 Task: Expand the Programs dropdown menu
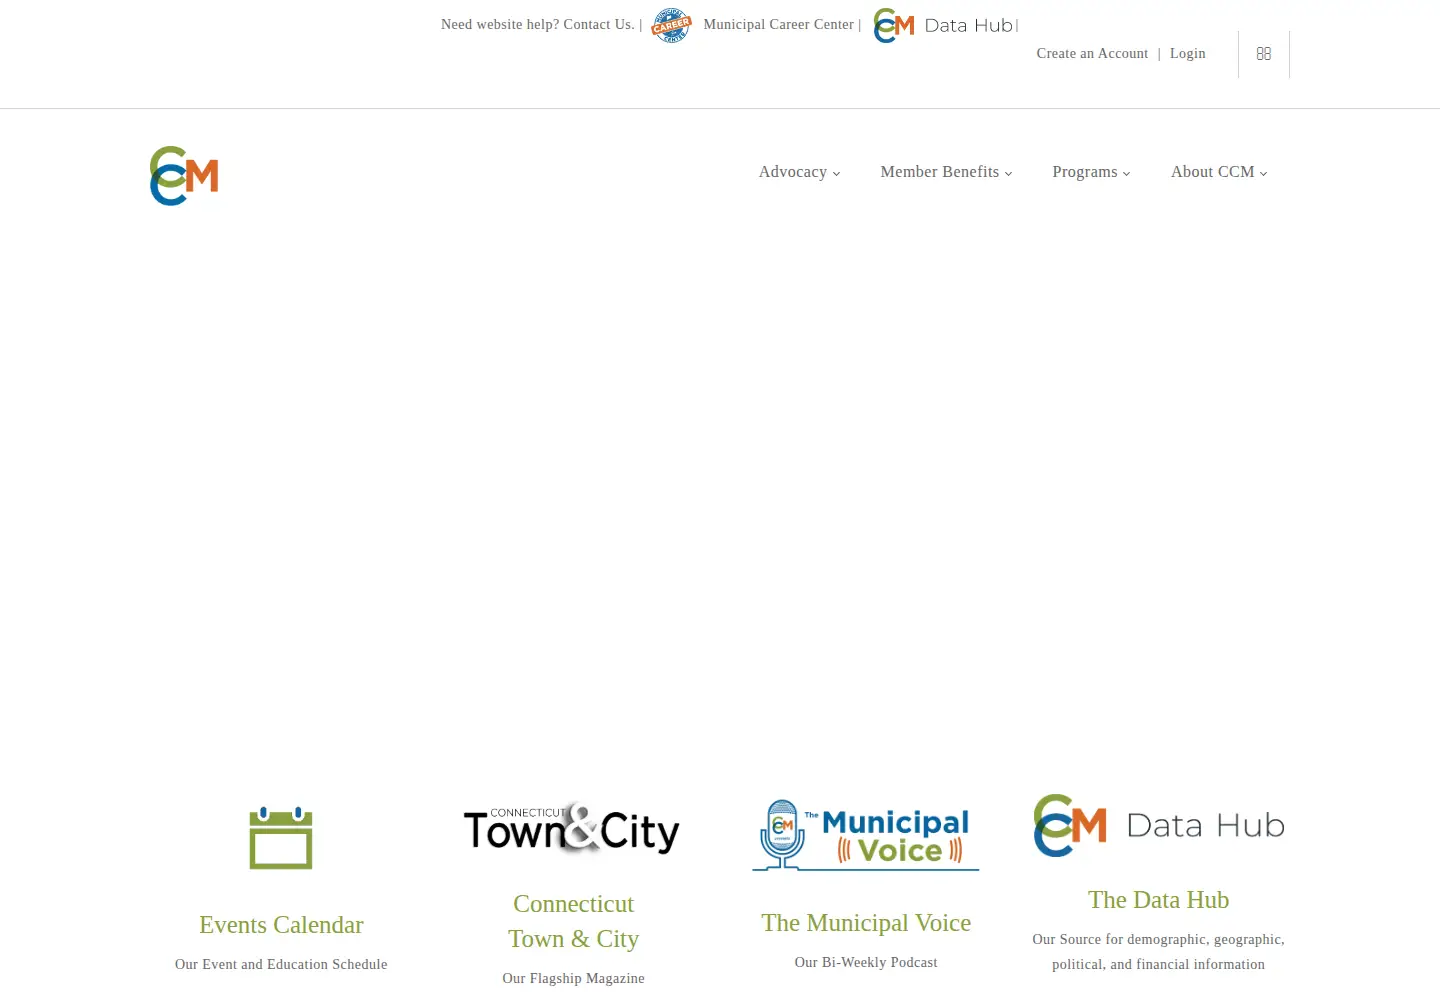[1091, 172]
